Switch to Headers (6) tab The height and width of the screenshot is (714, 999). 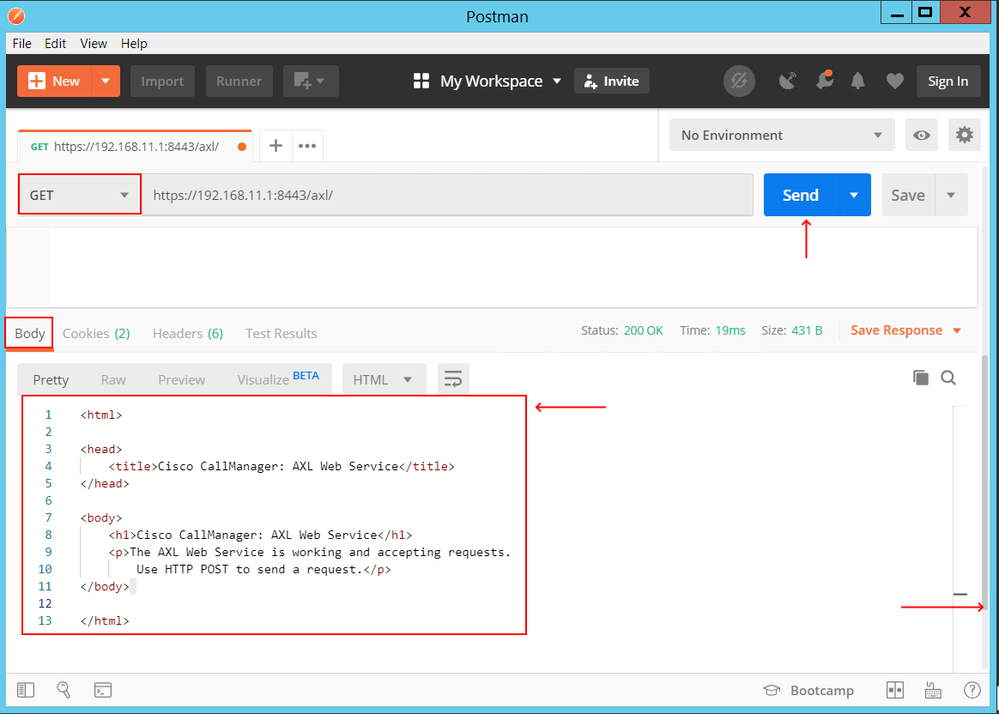click(188, 333)
